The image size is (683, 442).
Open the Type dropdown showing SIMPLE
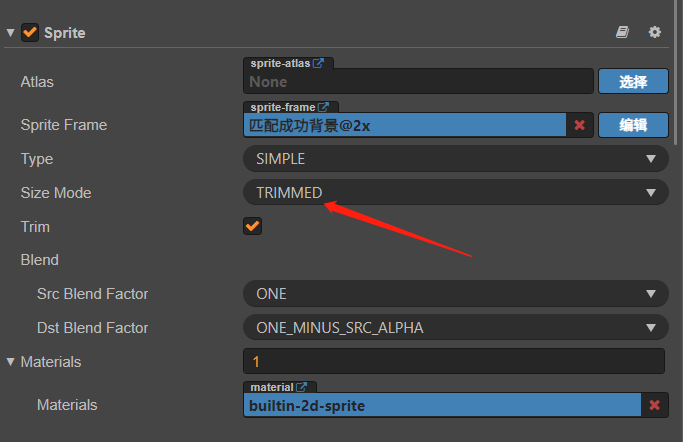tap(455, 158)
